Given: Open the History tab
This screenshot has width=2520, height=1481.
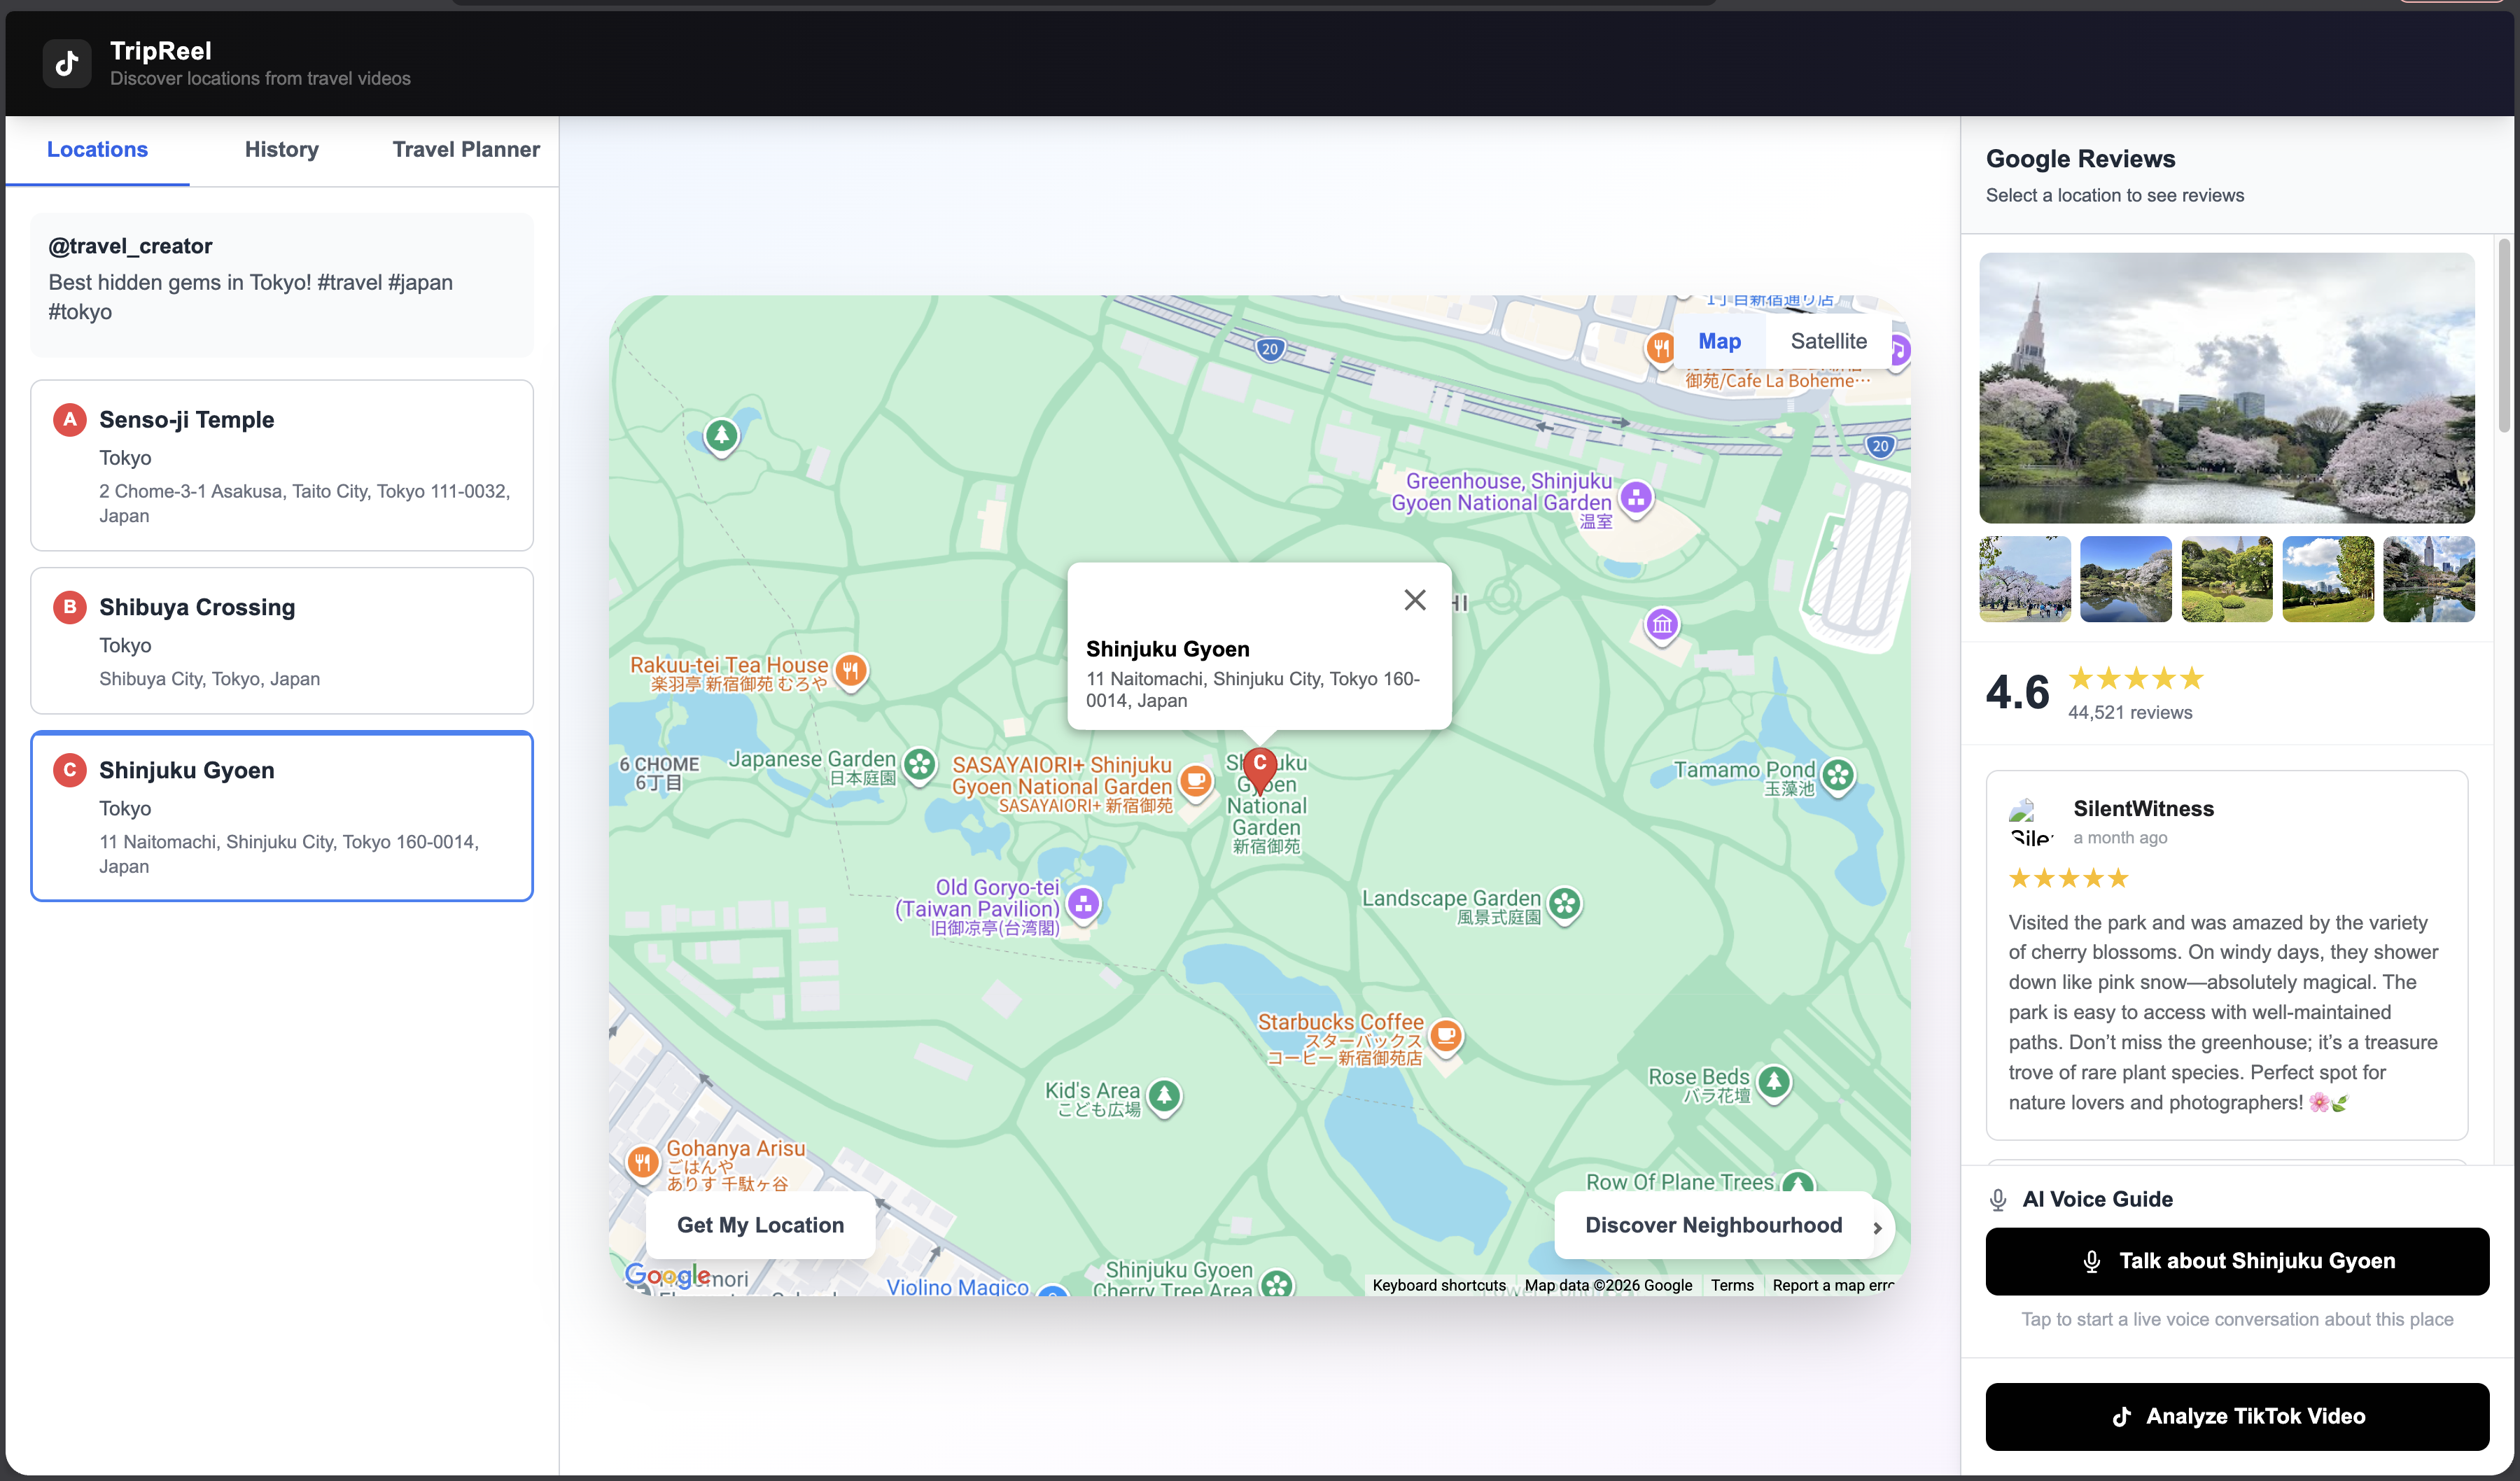Looking at the screenshot, I should (x=281, y=150).
